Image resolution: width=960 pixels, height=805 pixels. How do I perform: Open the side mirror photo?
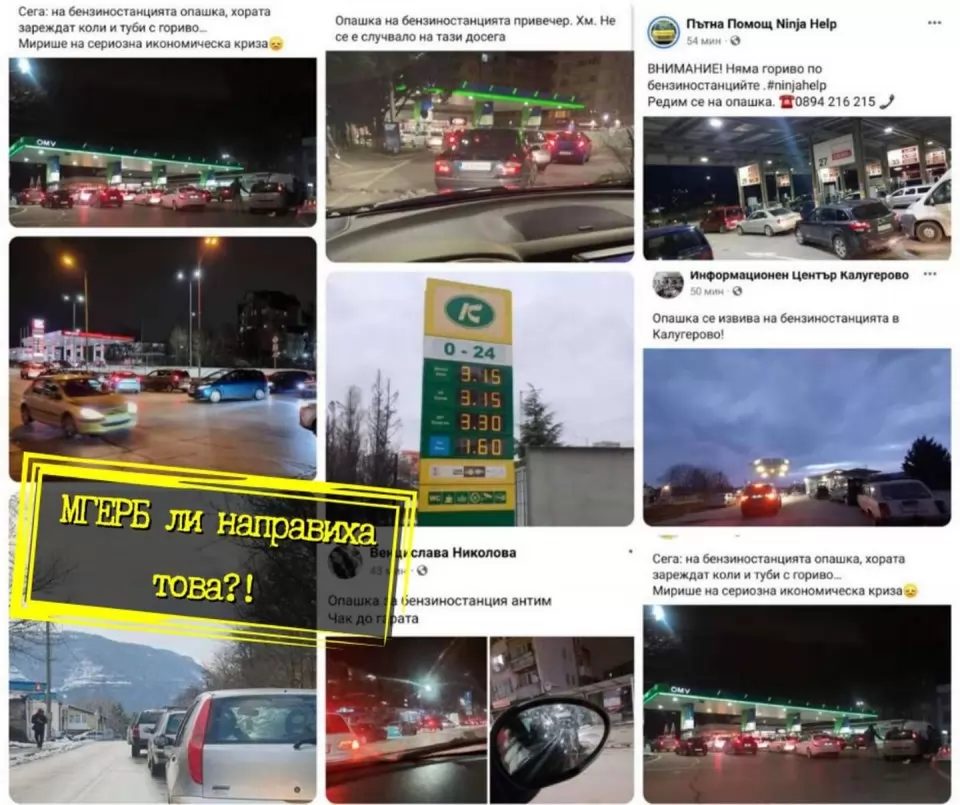click(x=562, y=720)
